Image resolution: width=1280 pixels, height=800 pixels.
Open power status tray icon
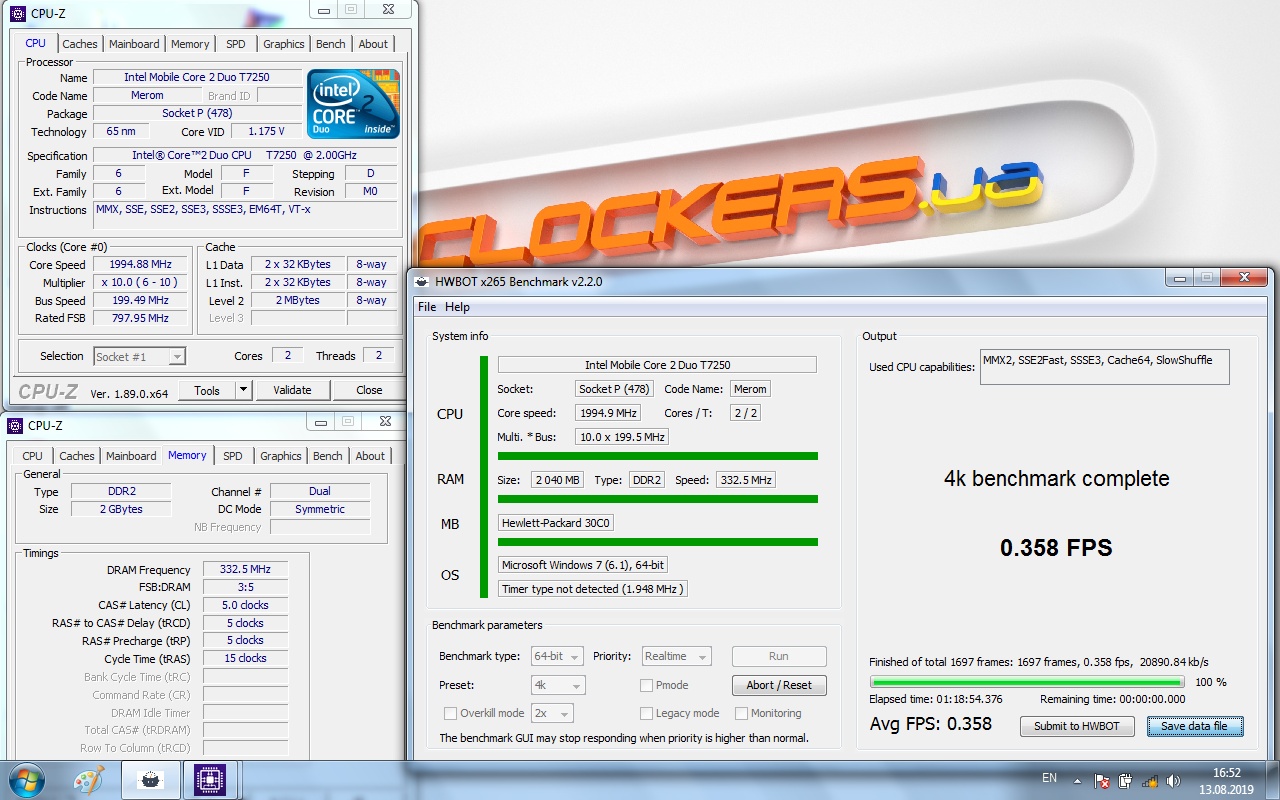[x=1126, y=780]
